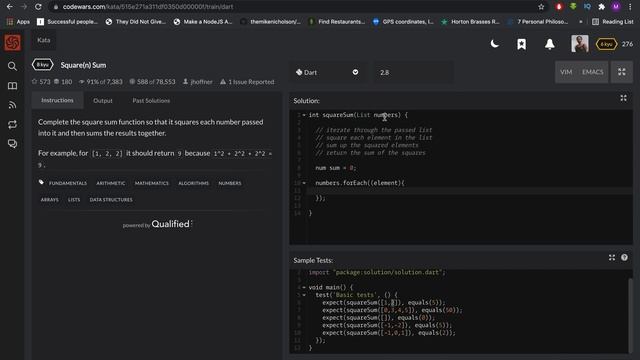Open the Horton Brasses bookmark

pos(470,22)
